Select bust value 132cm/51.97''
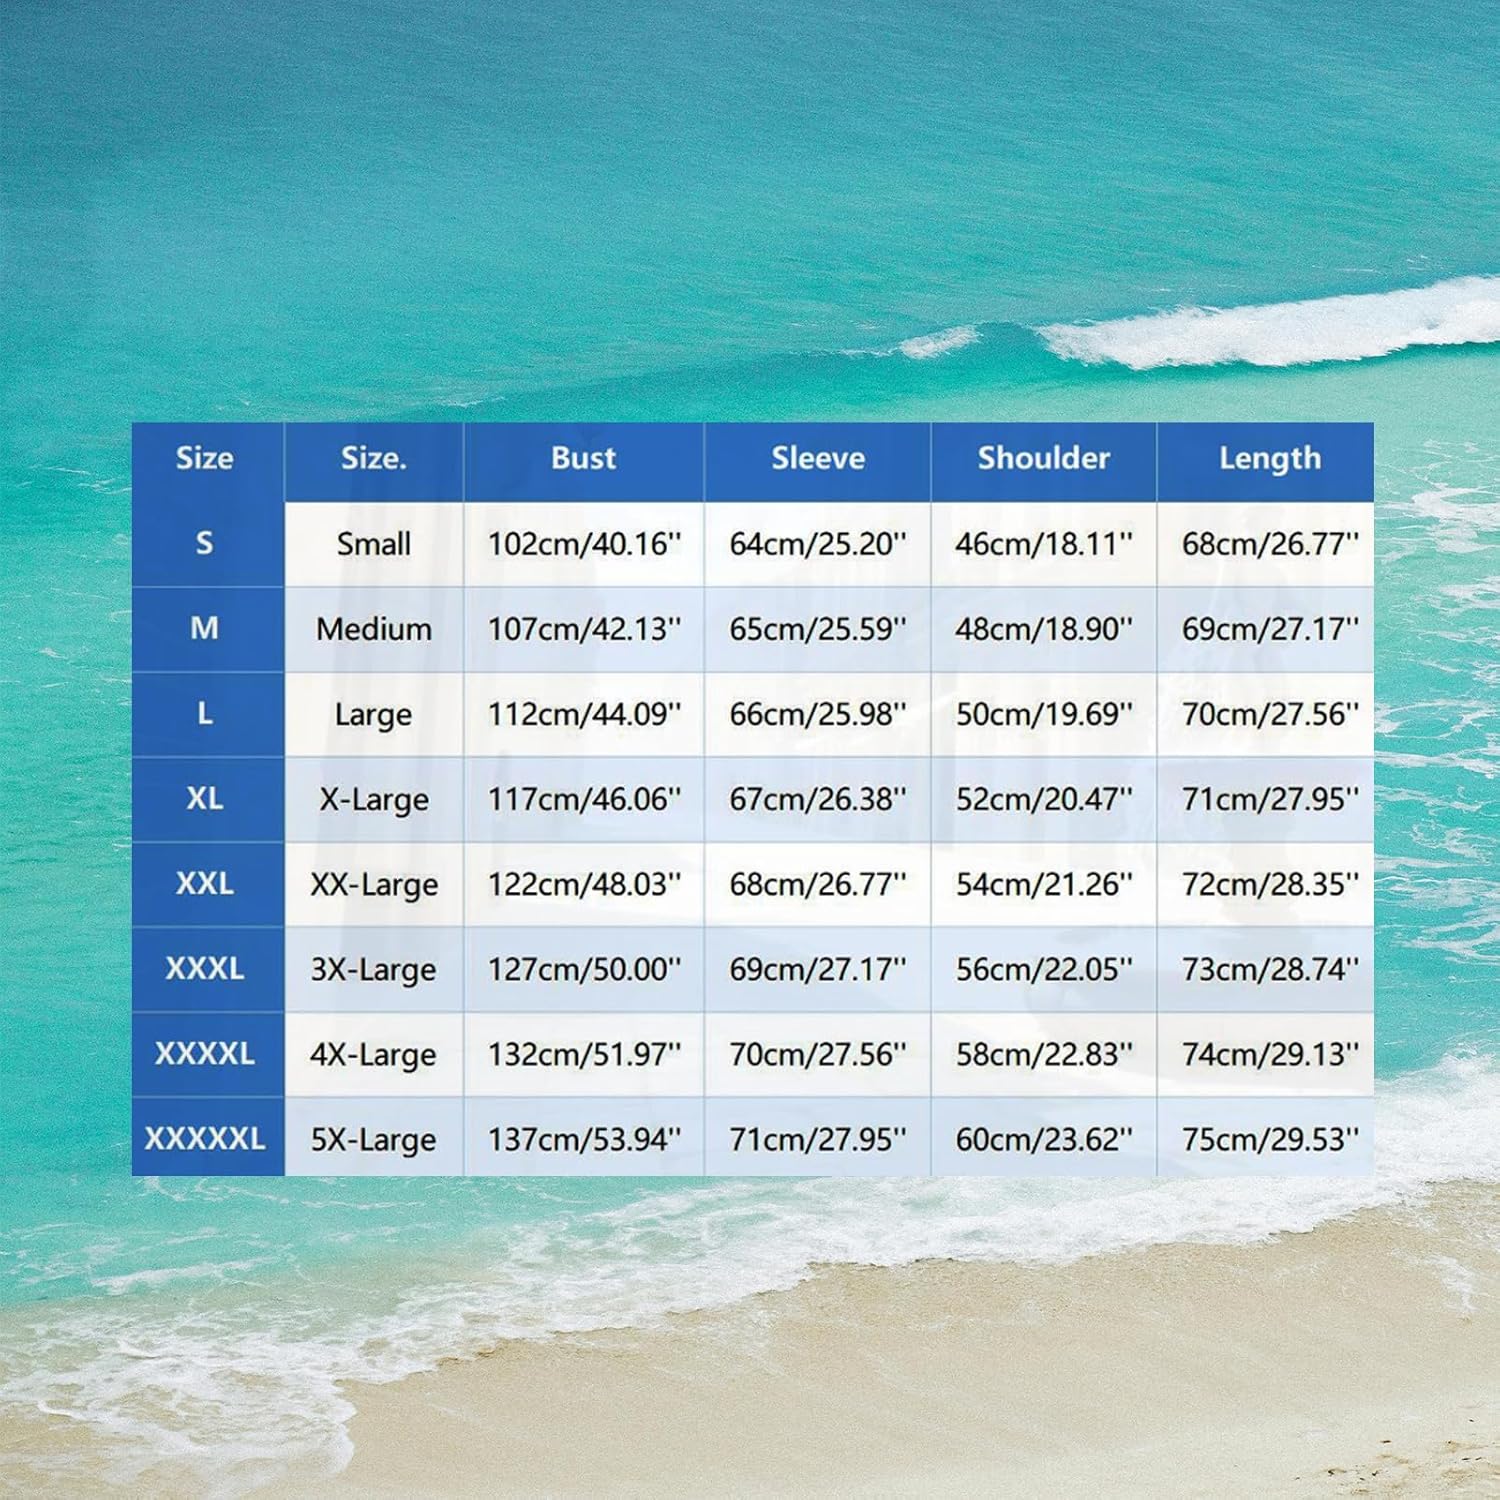This screenshot has height=1500, width=1500. [584, 1054]
